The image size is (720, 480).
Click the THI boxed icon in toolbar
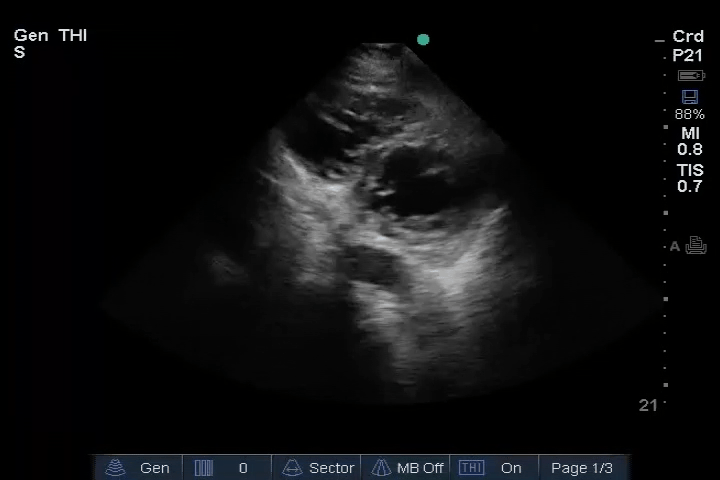[x=471, y=468]
